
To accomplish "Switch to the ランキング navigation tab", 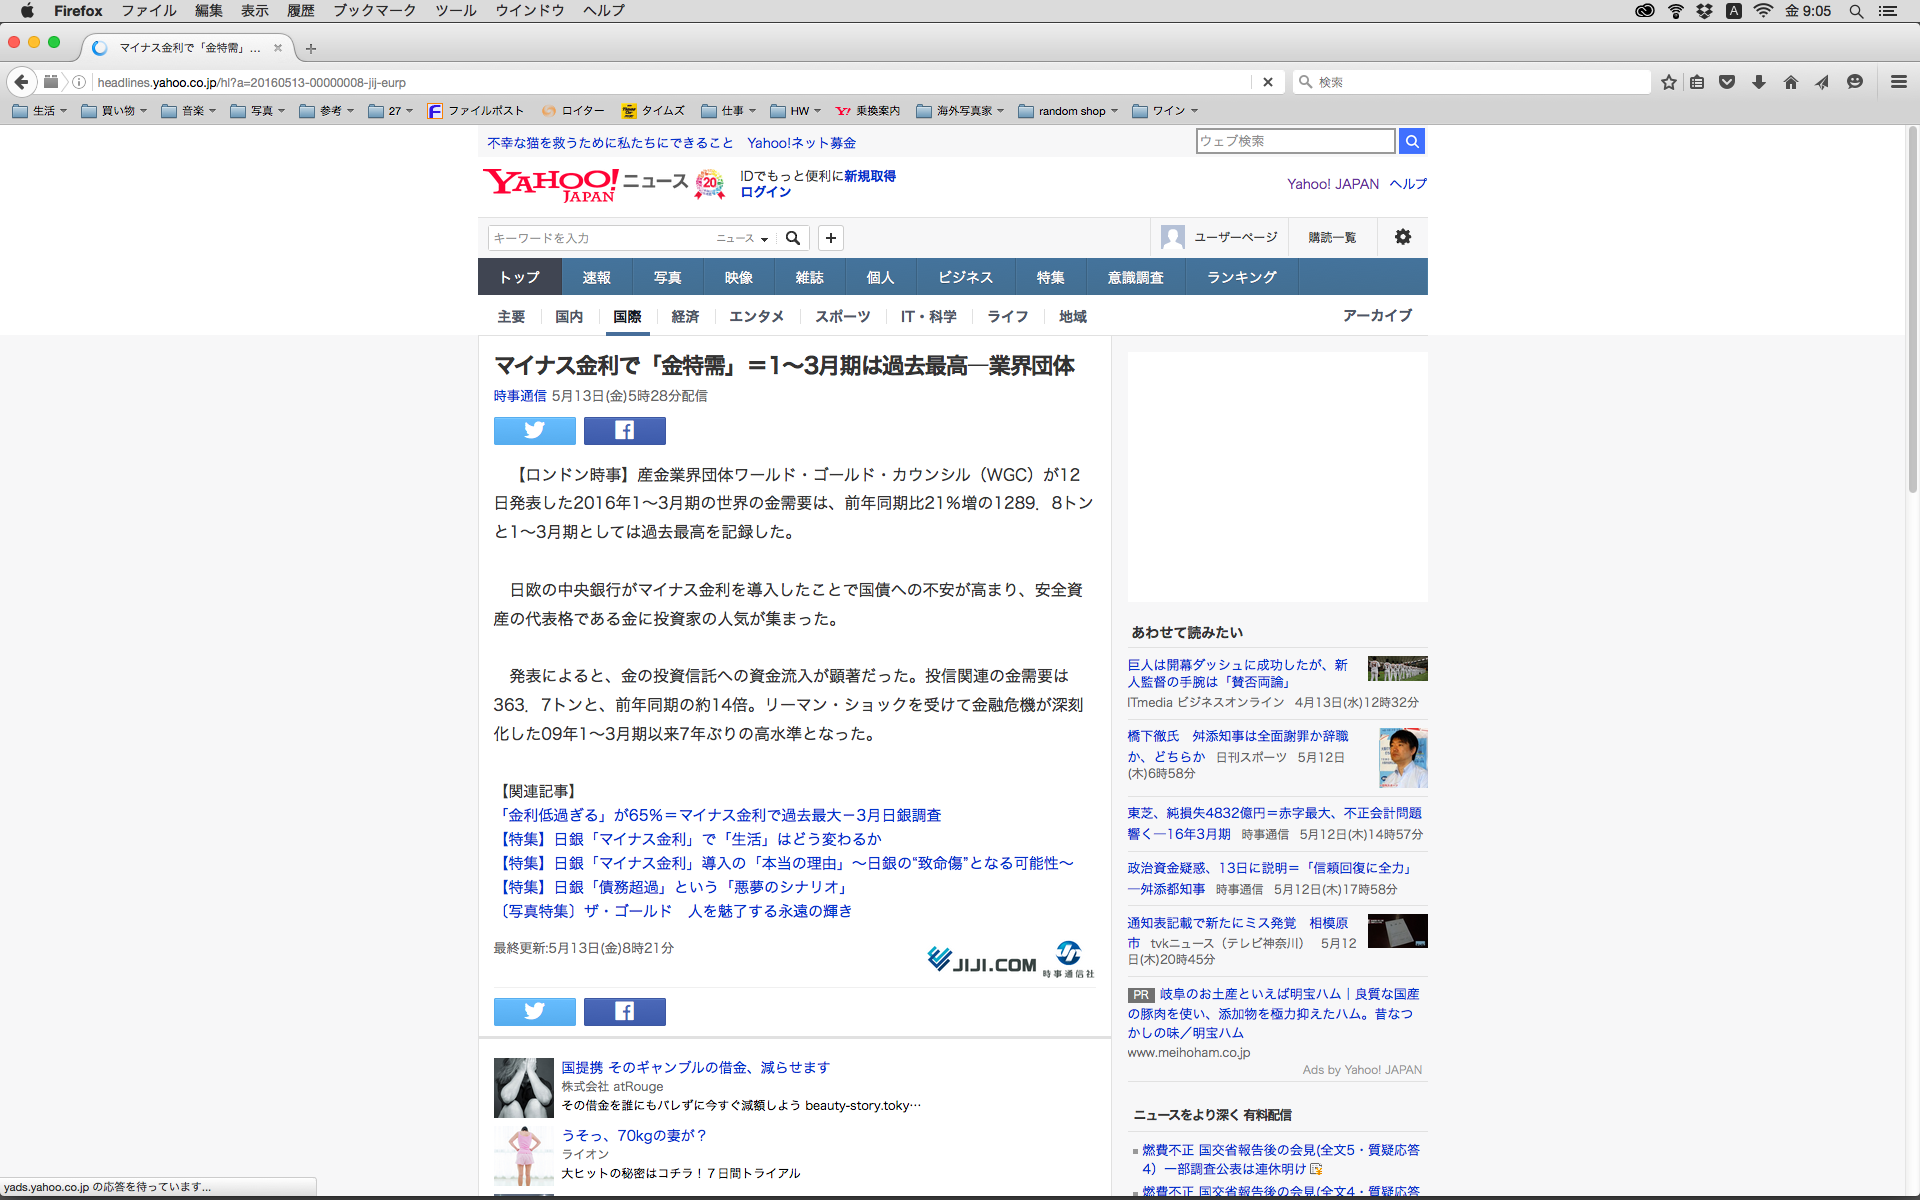I will 1241,277.
